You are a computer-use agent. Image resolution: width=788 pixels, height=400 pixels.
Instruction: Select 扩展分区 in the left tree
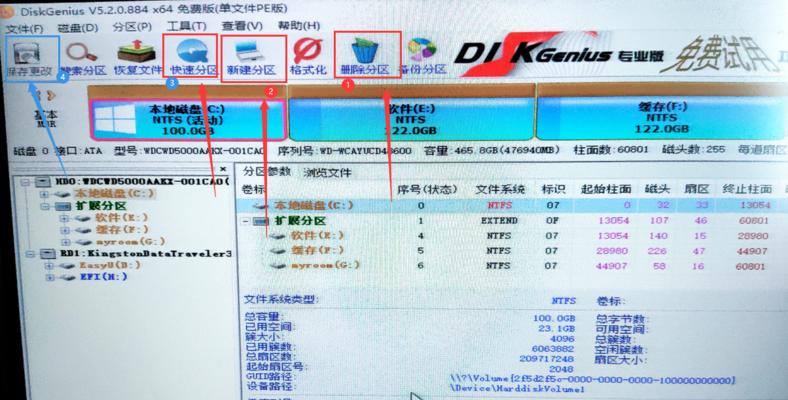pos(101,206)
